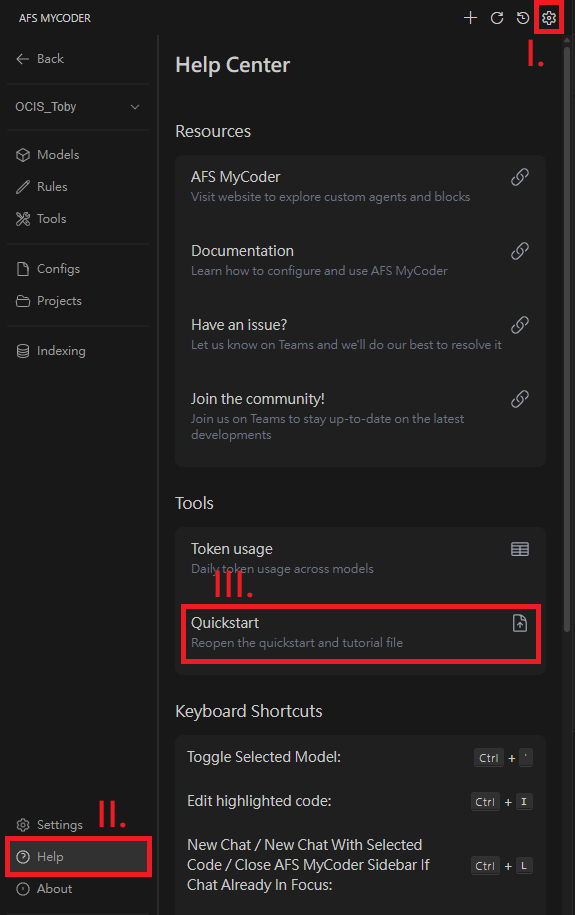Image resolution: width=575 pixels, height=915 pixels.
Task: Go to Projects section
Action: (78, 301)
